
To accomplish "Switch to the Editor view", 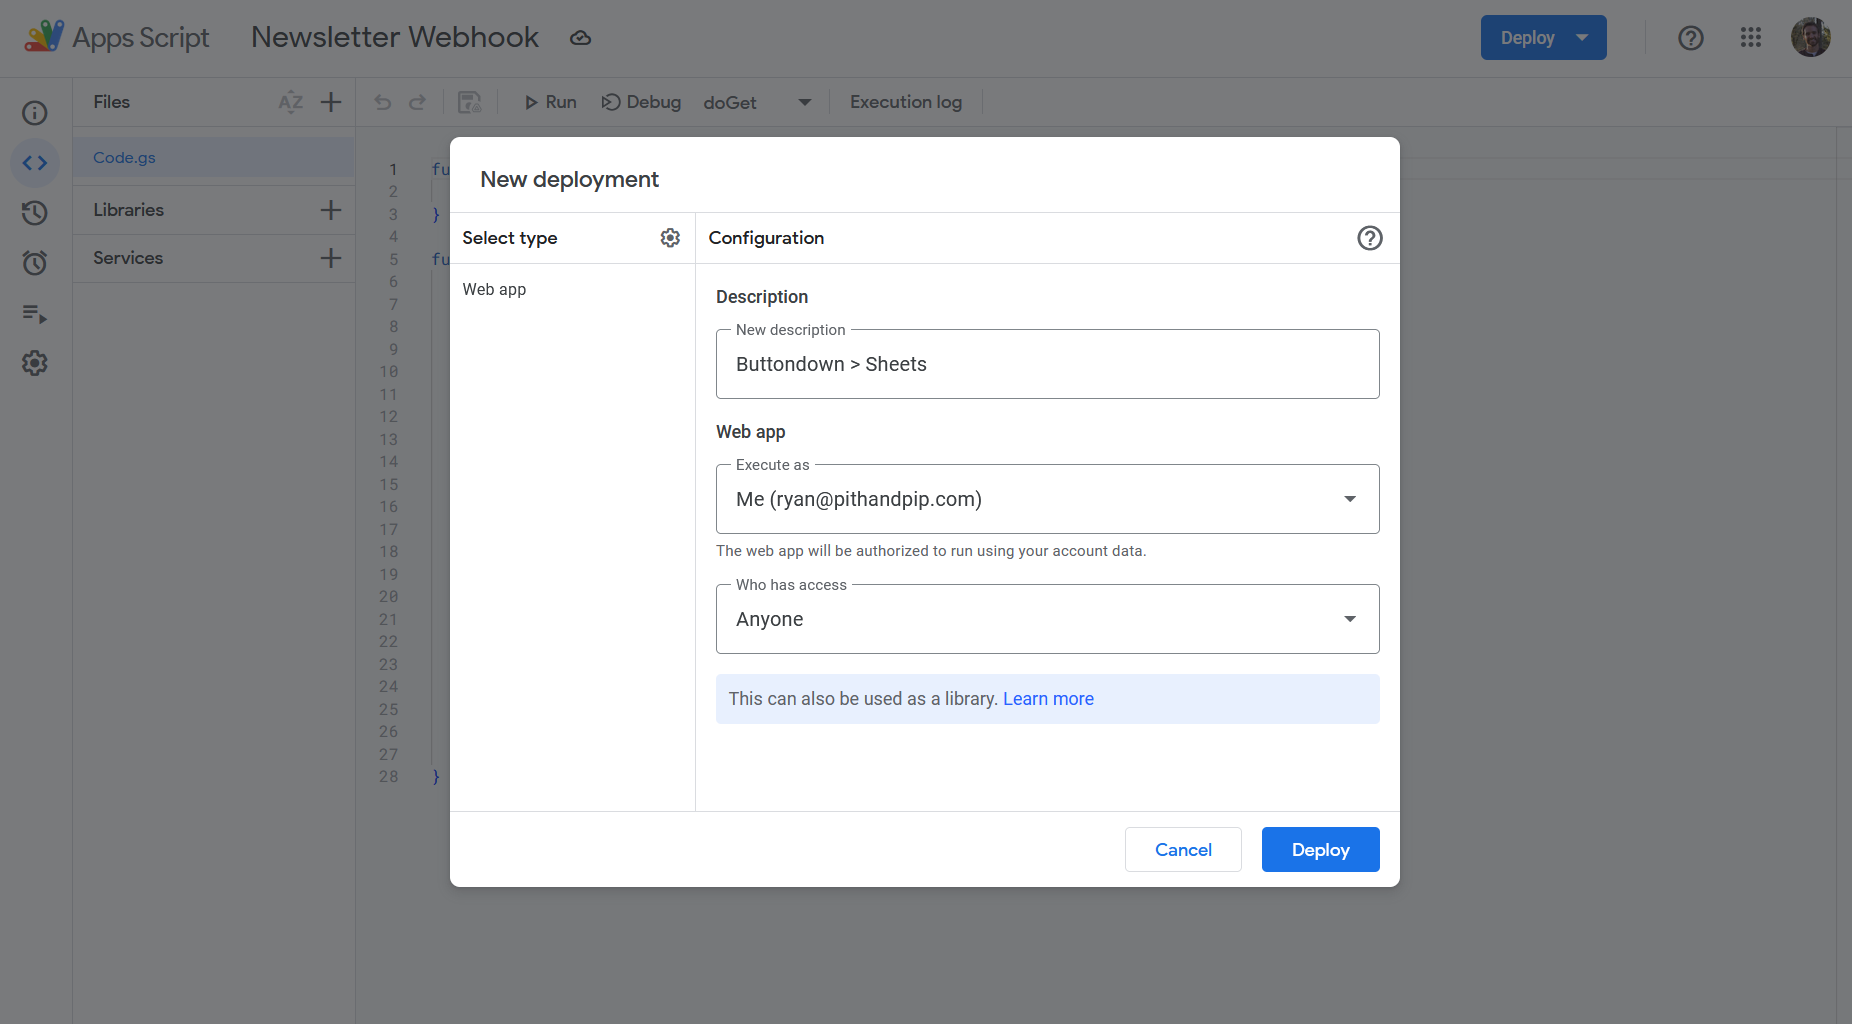I will (x=34, y=163).
